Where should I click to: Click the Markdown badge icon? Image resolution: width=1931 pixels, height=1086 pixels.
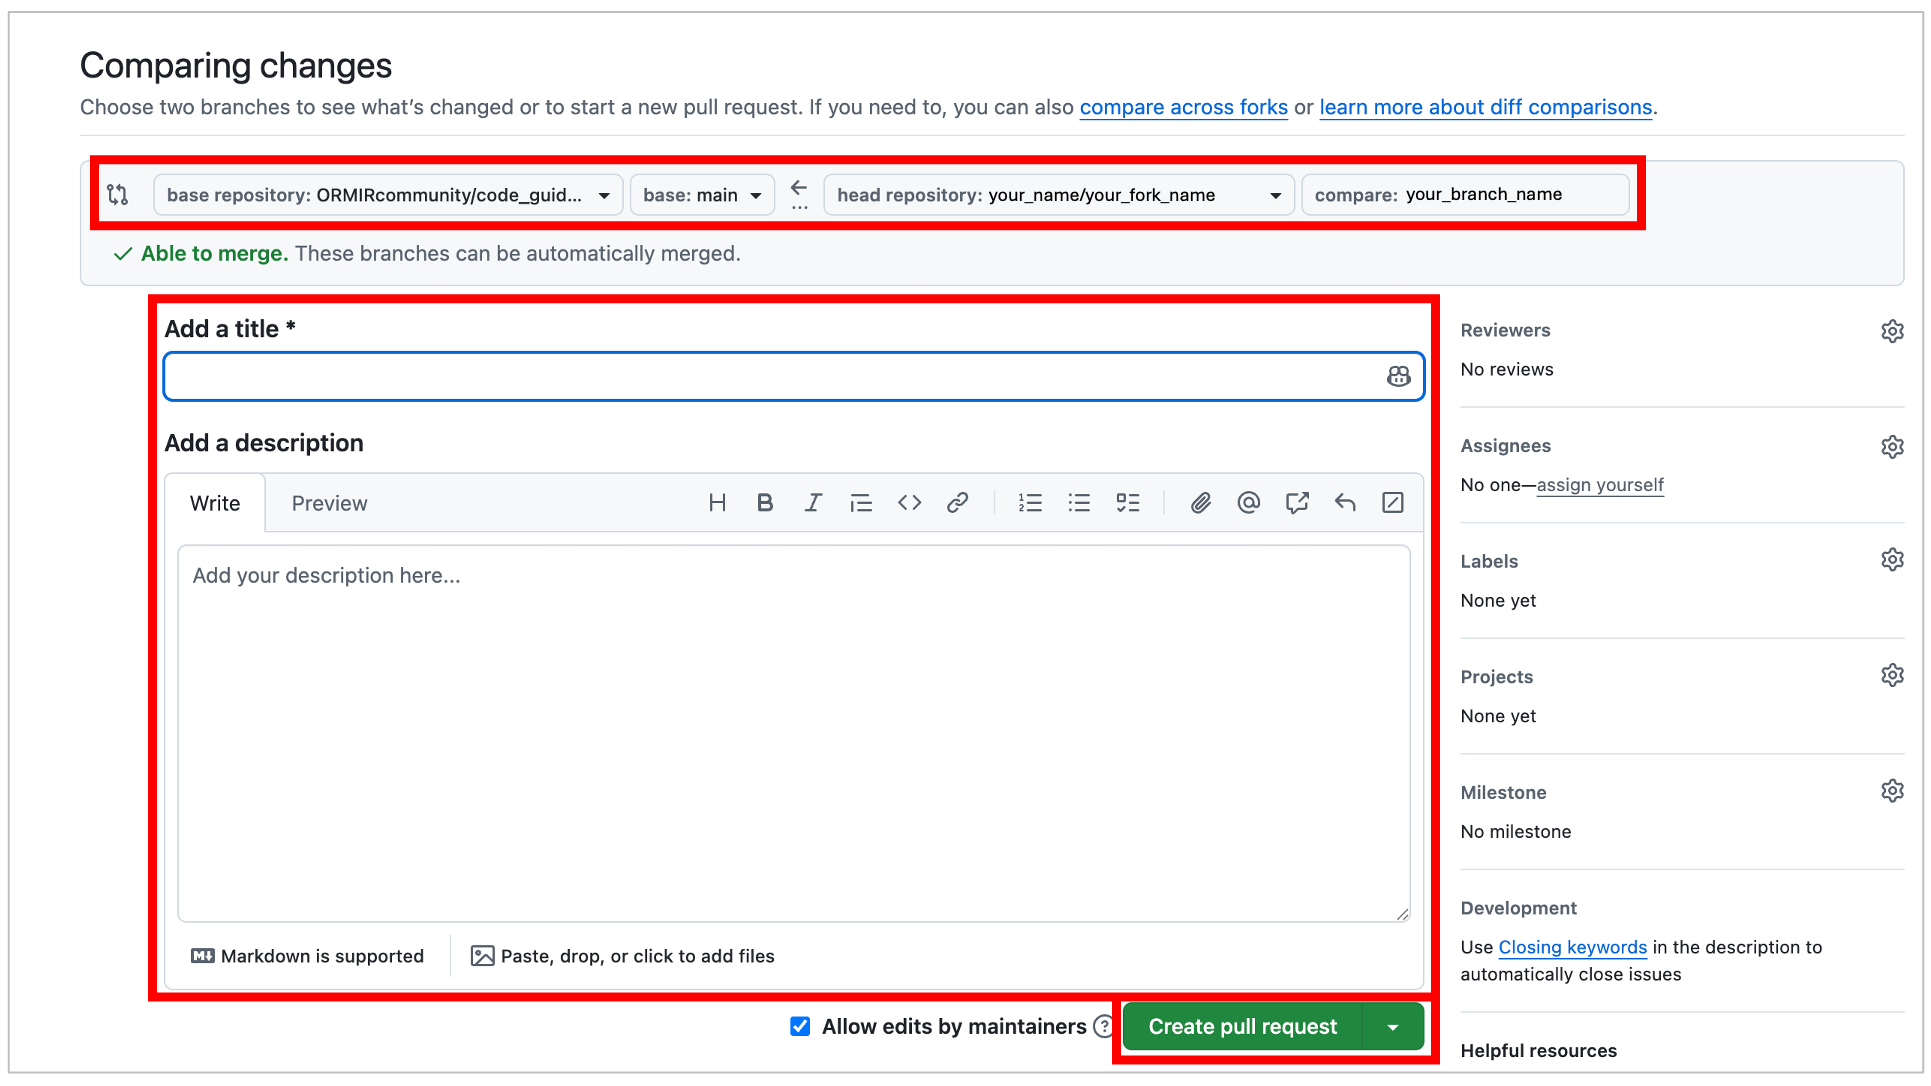(x=202, y=956)
